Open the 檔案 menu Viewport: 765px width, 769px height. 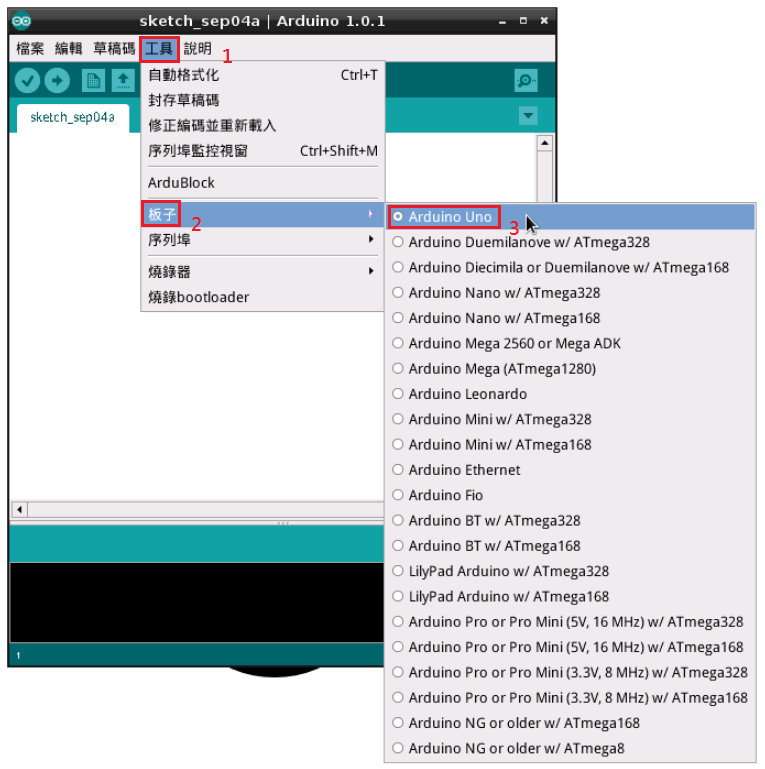30,49
